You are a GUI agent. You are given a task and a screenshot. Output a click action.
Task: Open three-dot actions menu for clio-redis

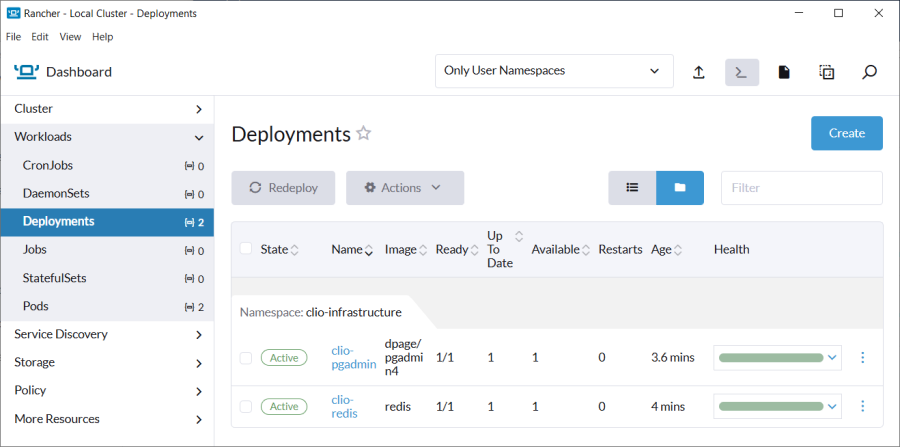pyautogui.click(x=862, y=406)
